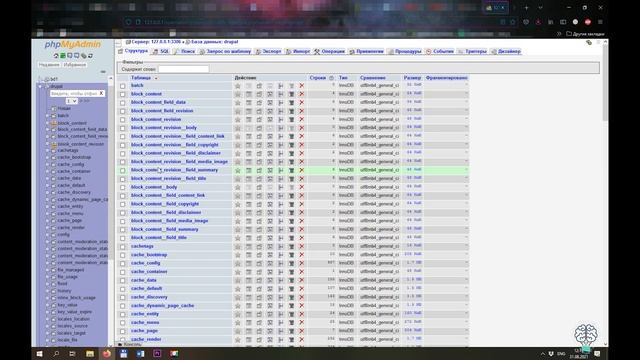
Task: Click search icon for block_content_field_revision
Action: tap(270, 111)
